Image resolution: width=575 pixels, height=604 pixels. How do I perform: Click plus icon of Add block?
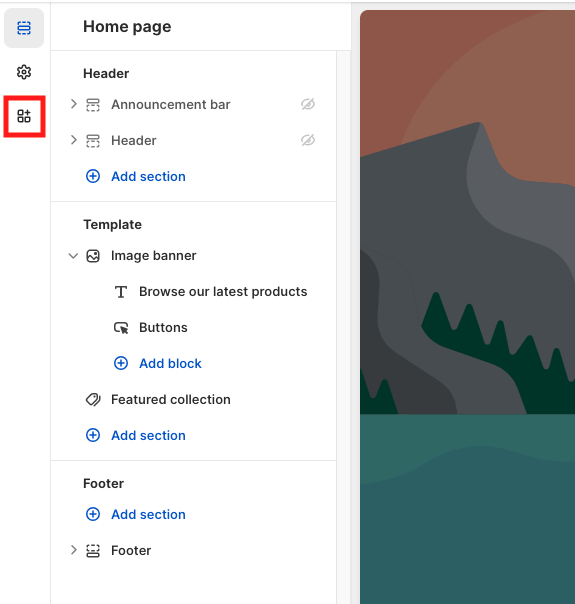tap(121, 363)
